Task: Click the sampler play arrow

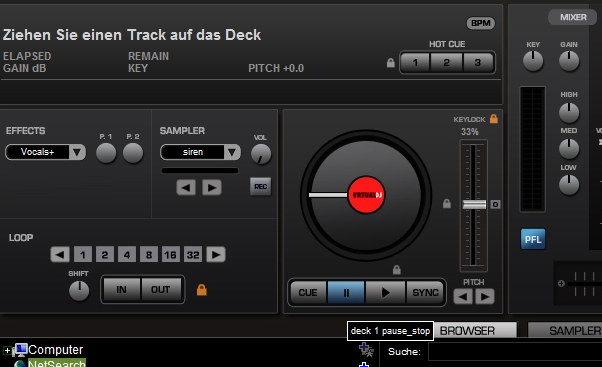Action: click(x=212, y=187)
